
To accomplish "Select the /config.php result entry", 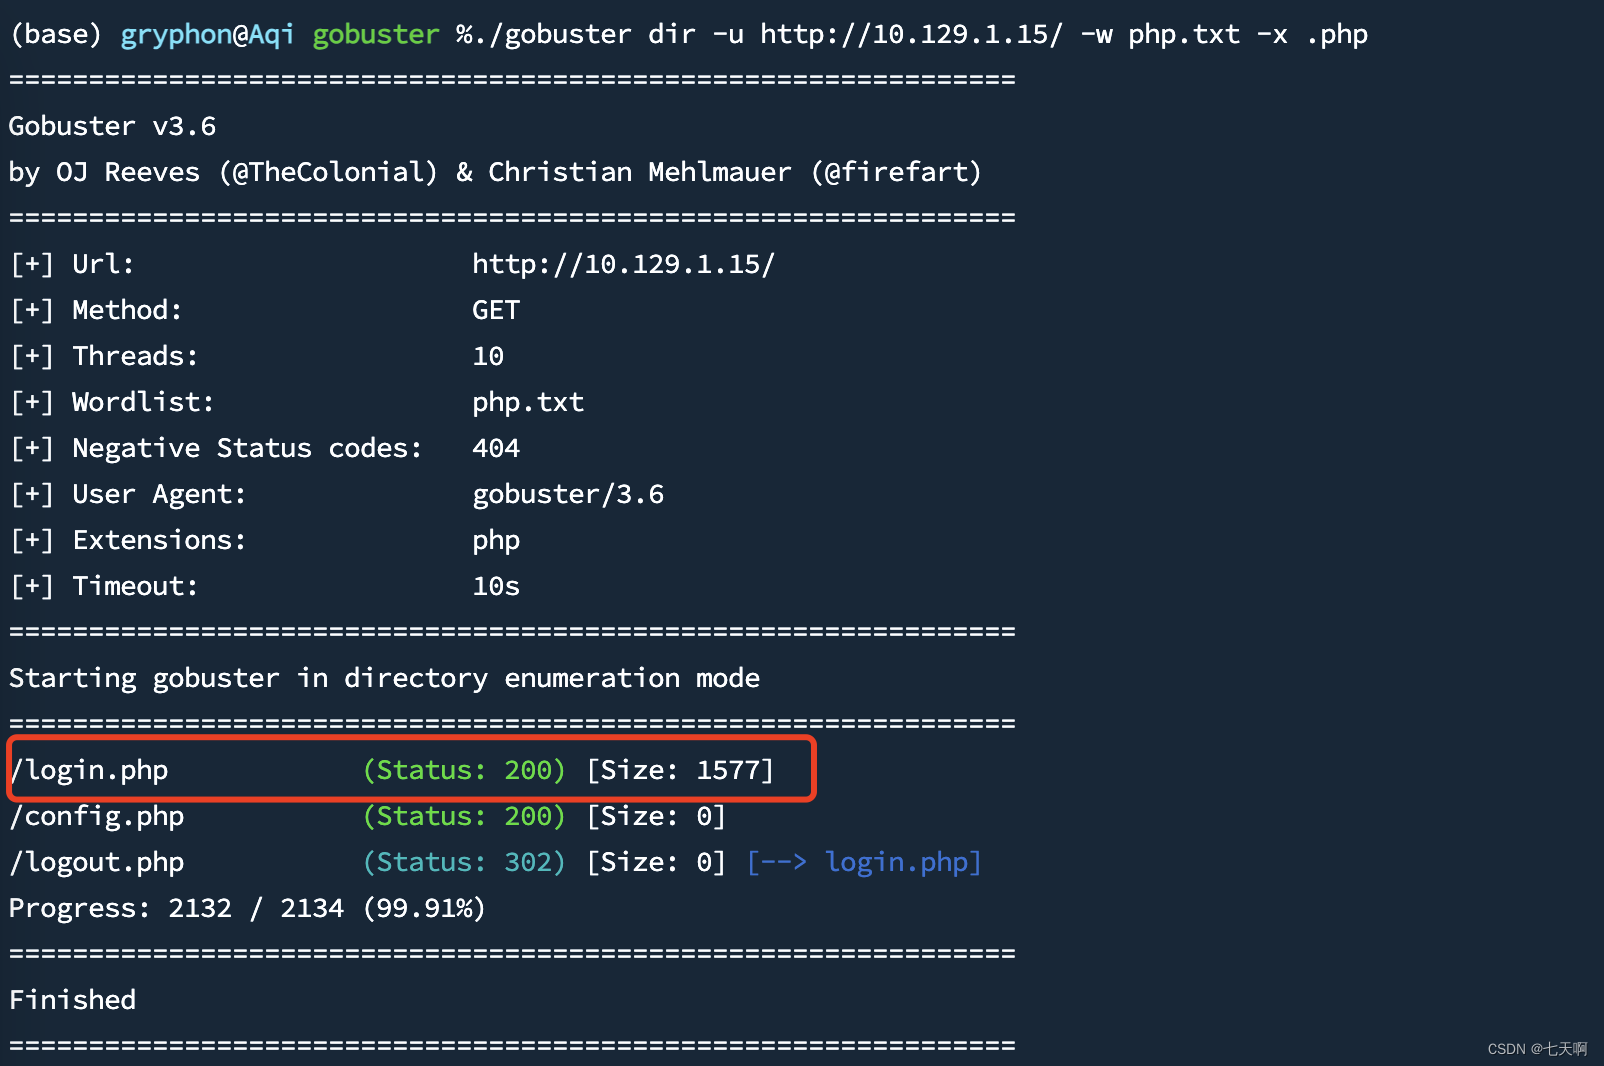I will (367, 816).
